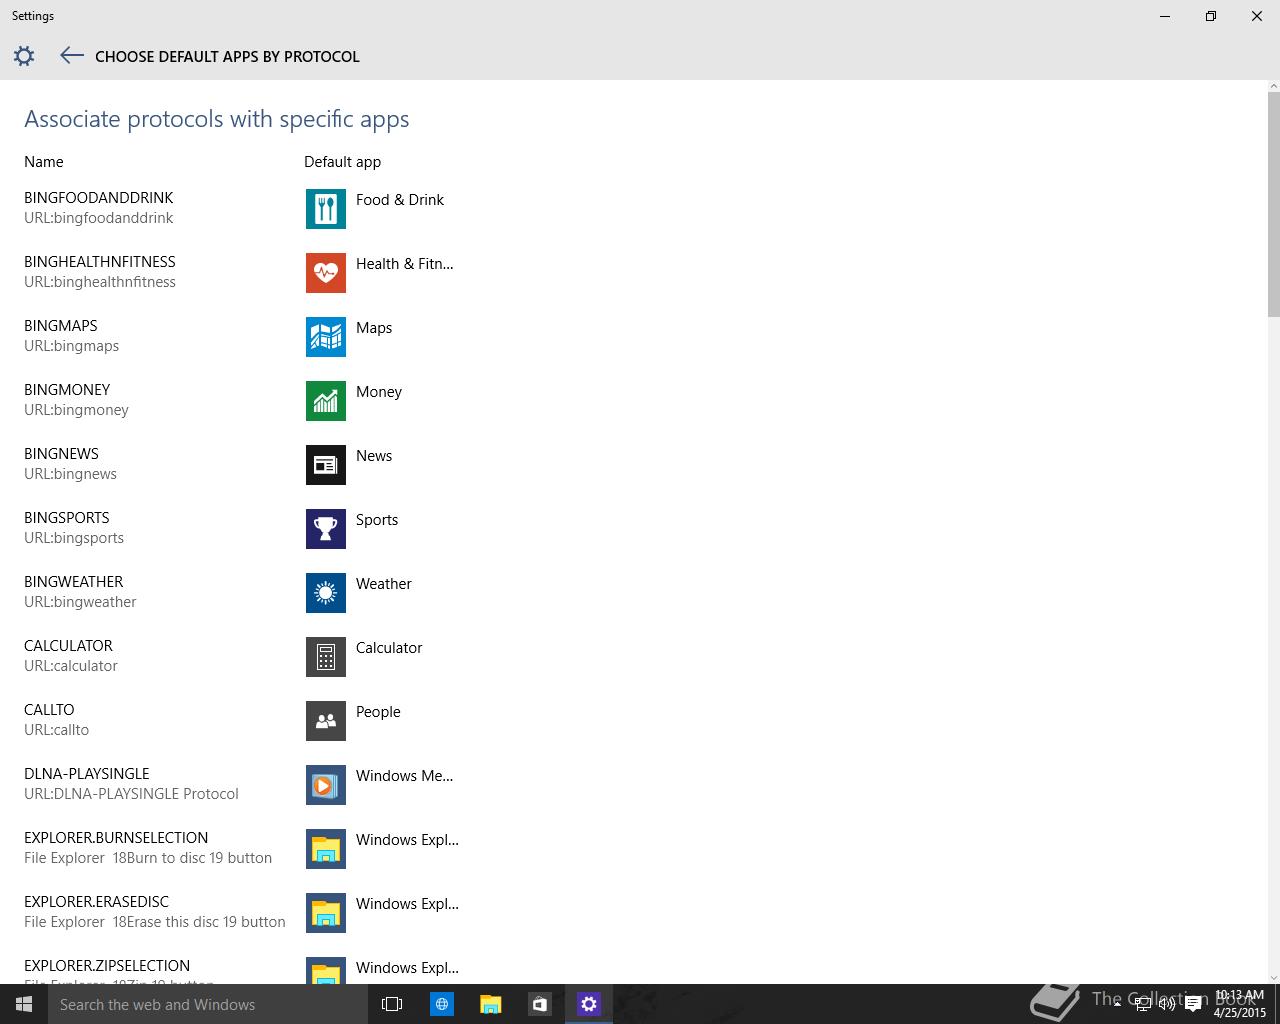Click the Maps app icon
This screenshot has height=1024, width=1280.
[326, 337]
